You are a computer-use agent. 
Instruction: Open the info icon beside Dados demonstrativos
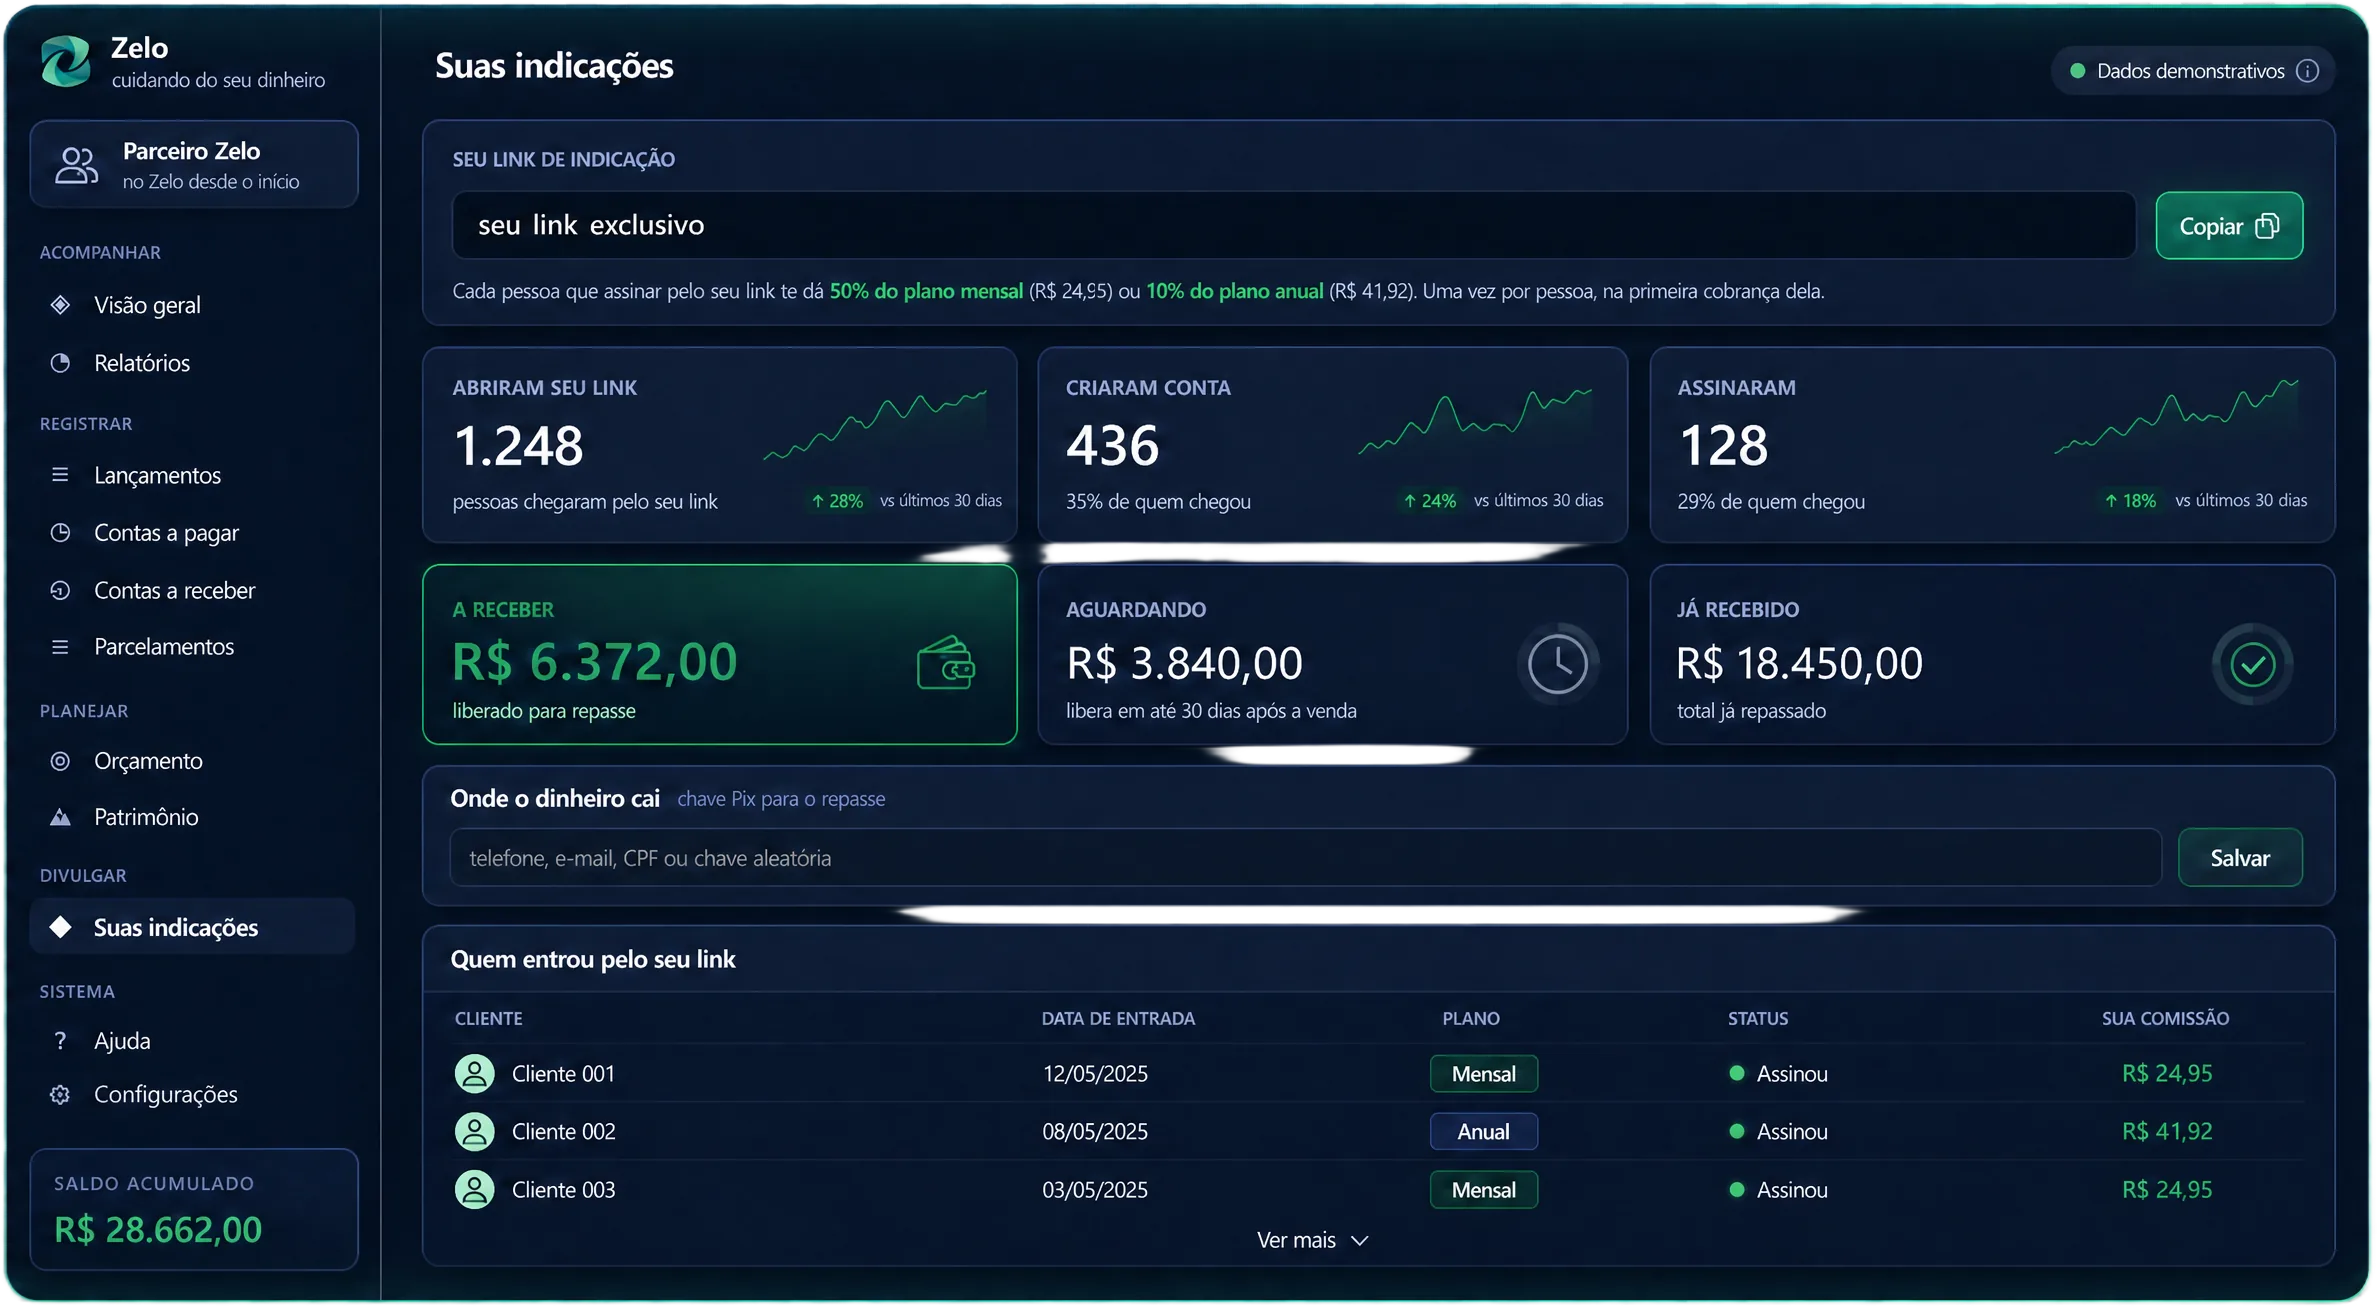pos(2307,71)
